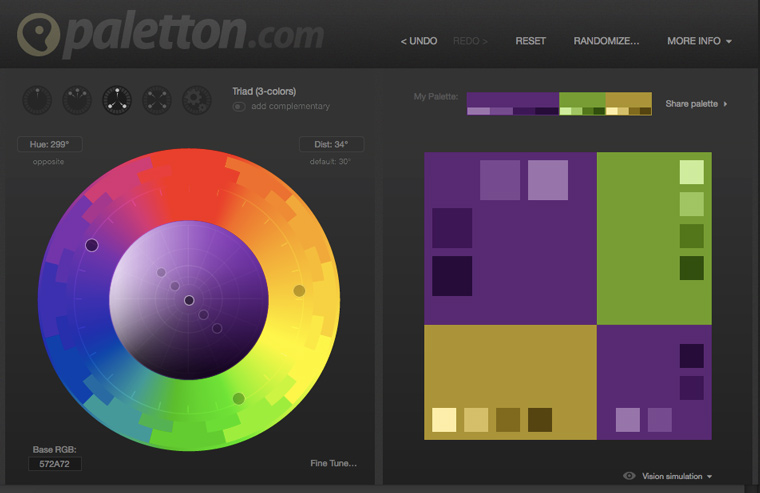Click the lightest green swatch in green block
This screenshot has width=760, height=493.
click(x=692, y=172)
